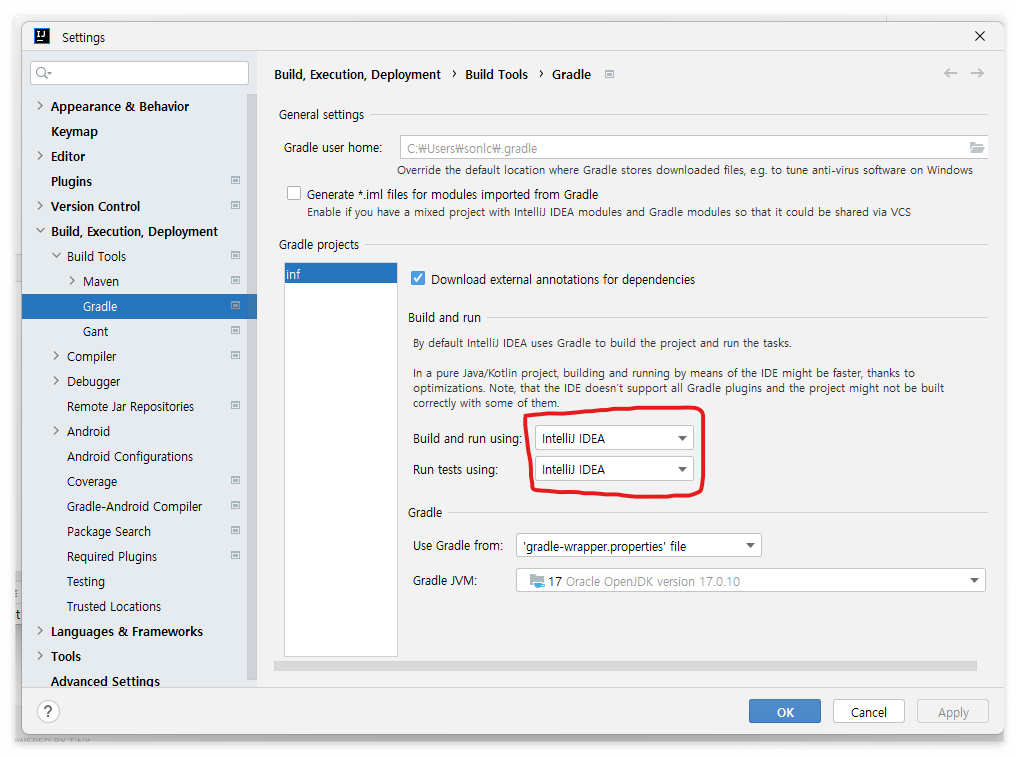Click the settings tree vertical scrollbar

pyautogui.click(x=252, y=387)
